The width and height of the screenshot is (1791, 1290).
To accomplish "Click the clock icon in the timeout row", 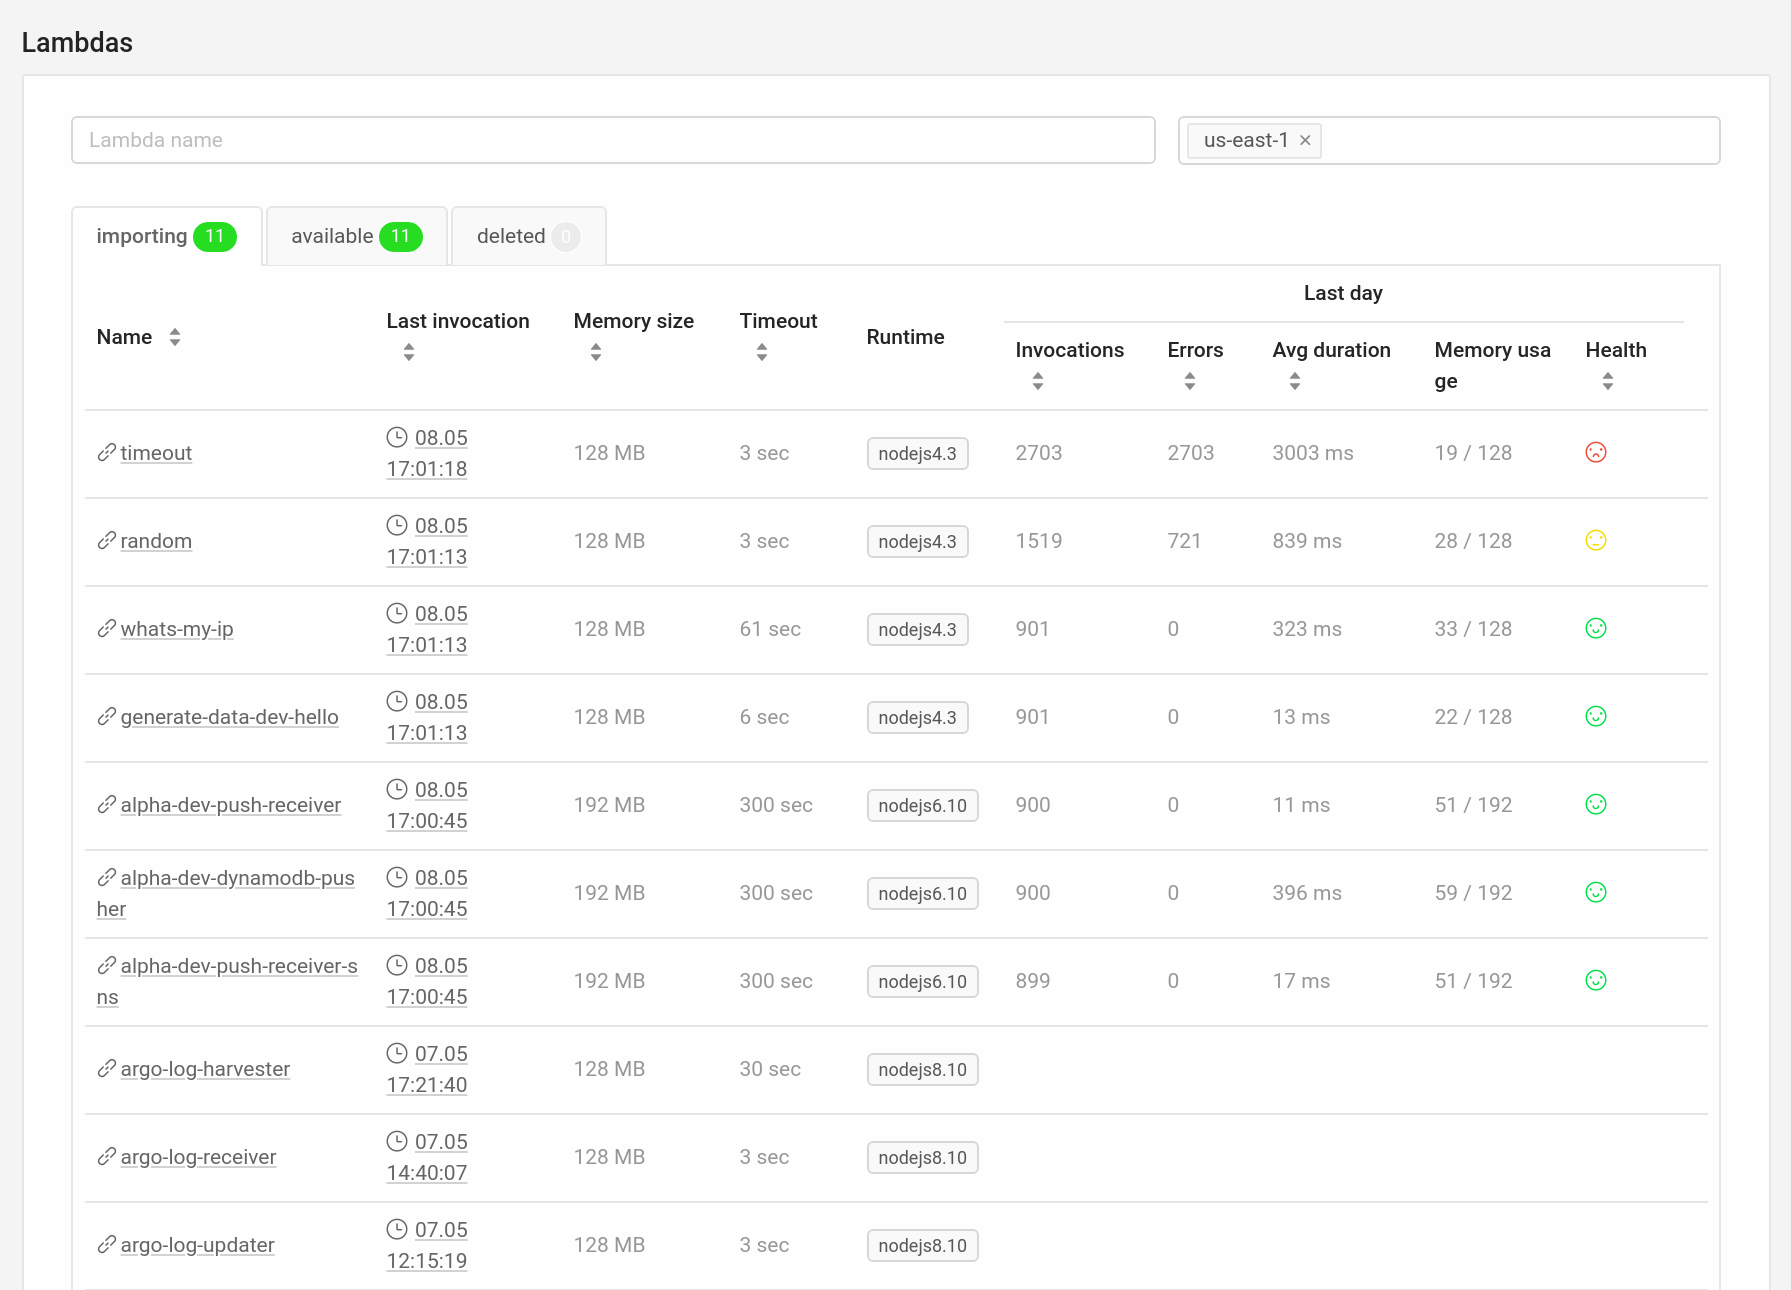I will coord(397,437).
